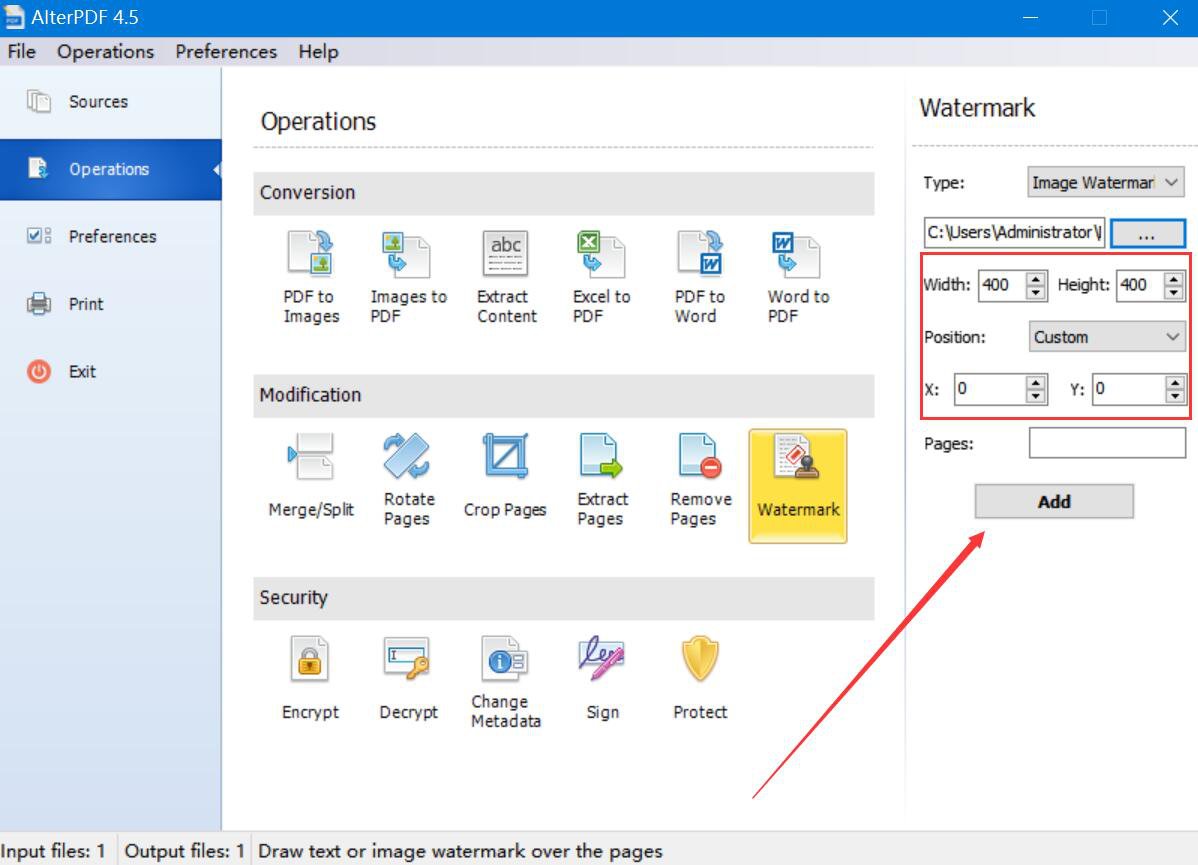Open the Crop Pages tool
The height and width of the screenshot is (865, 1198).
[x=505, y=476]
